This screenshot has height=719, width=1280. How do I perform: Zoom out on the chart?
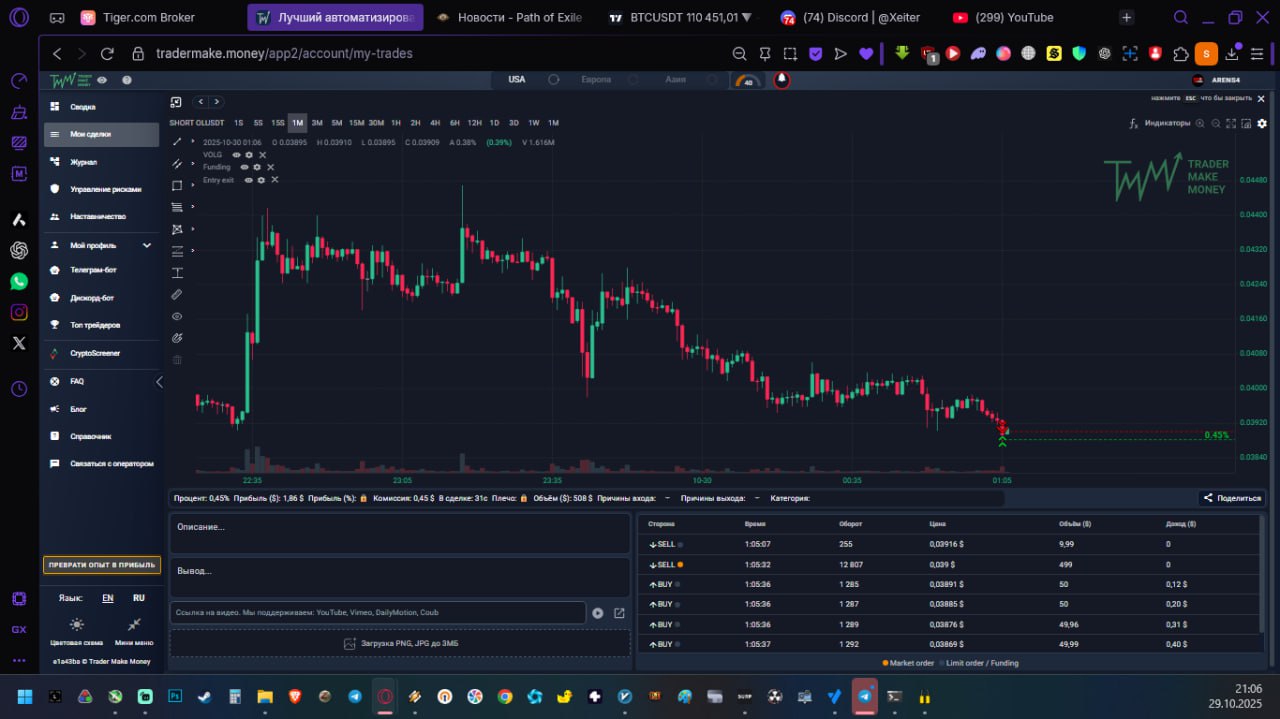[x=1216, y=123]
